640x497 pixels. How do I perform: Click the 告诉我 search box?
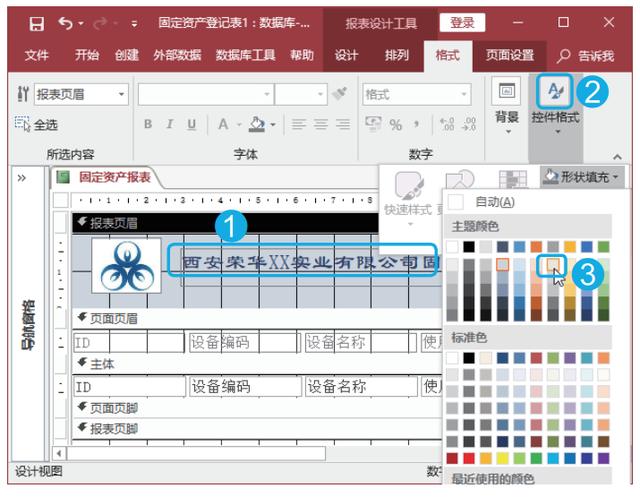(586, 55)
